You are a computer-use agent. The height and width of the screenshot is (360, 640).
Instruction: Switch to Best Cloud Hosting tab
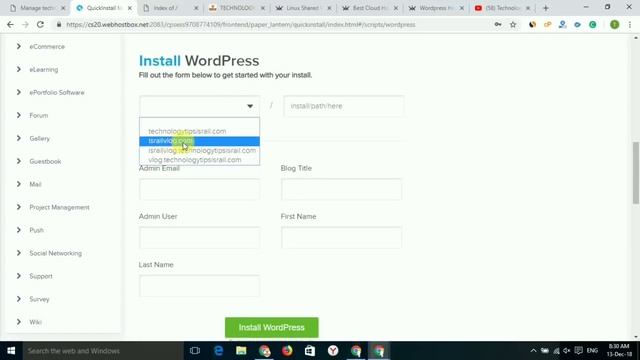coord(370,8)
